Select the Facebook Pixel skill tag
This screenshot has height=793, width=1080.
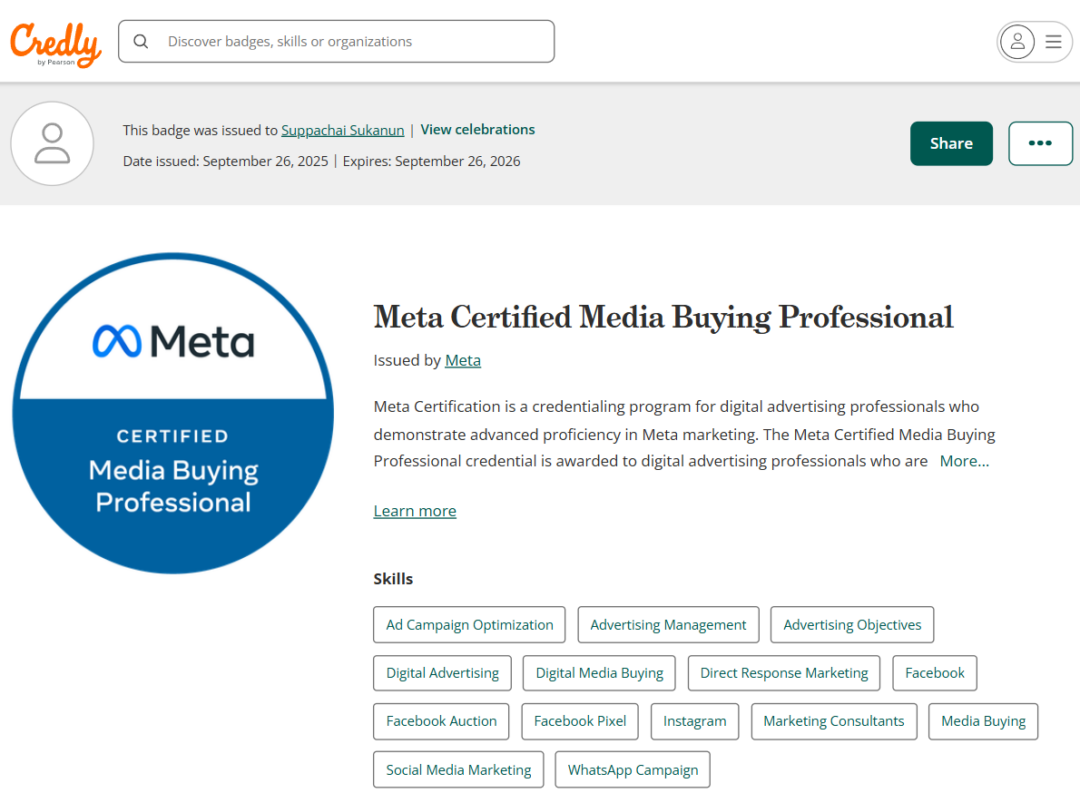coord(580,721)
